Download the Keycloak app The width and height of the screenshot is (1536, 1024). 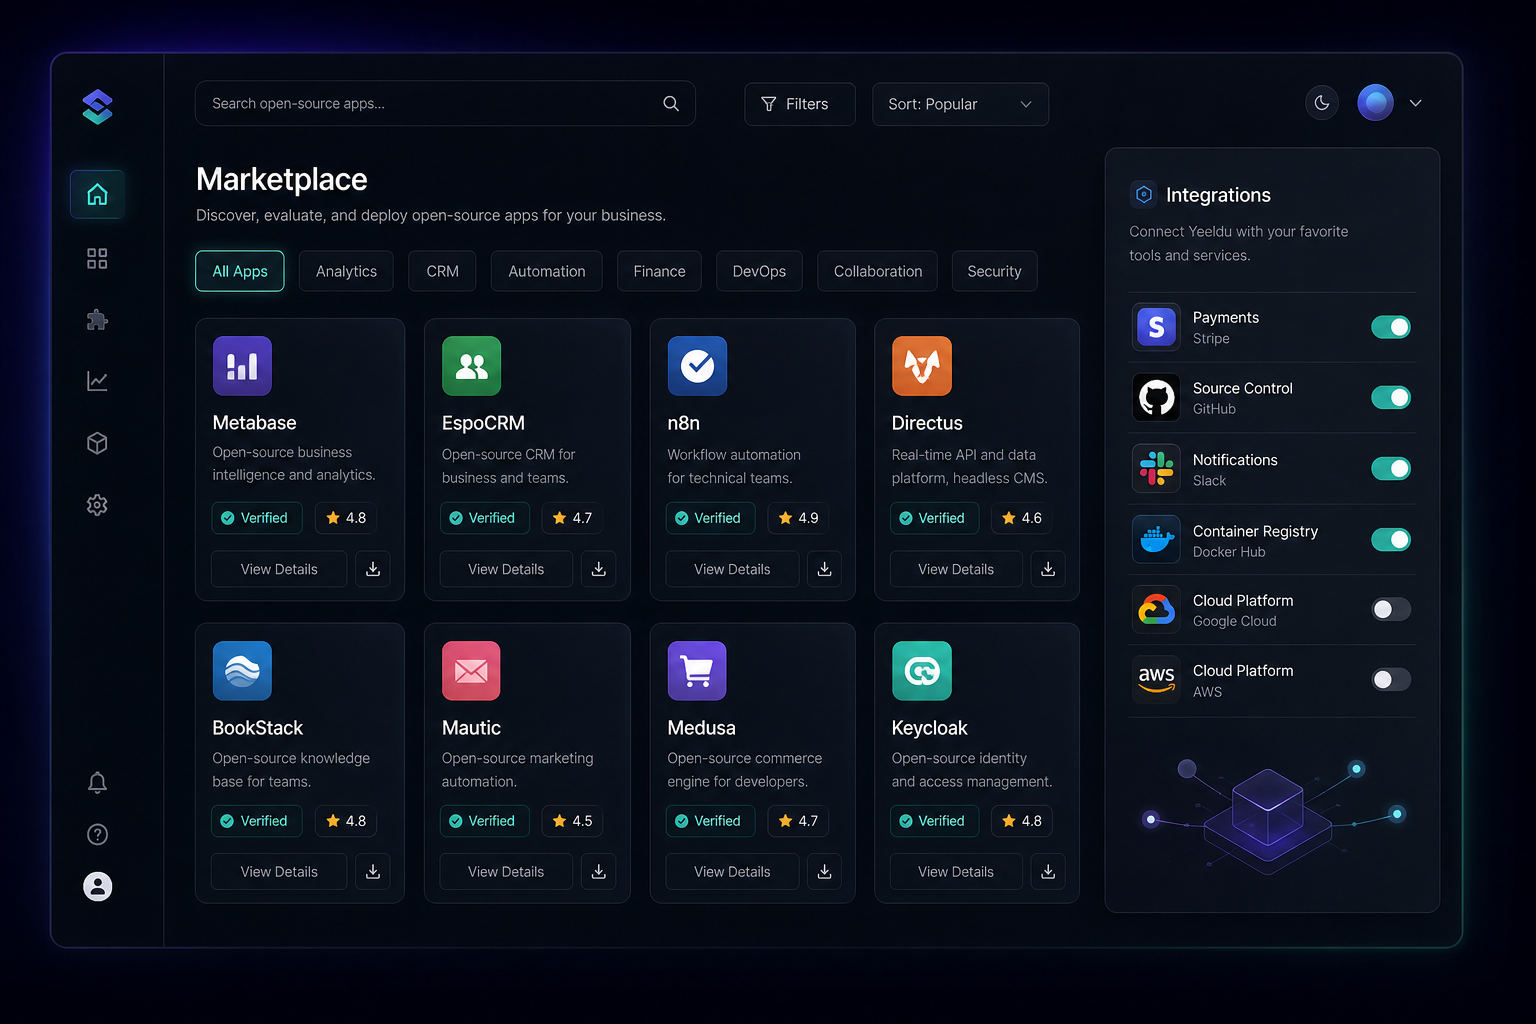(1048, 872)
